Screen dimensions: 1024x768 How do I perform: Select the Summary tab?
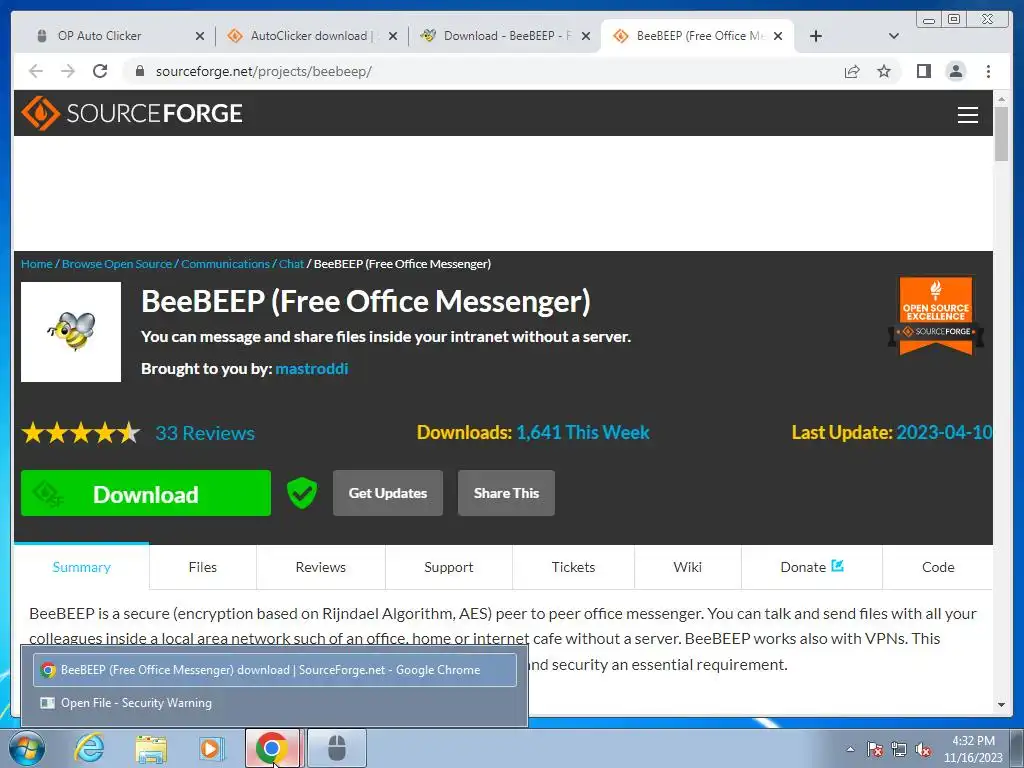82,567
